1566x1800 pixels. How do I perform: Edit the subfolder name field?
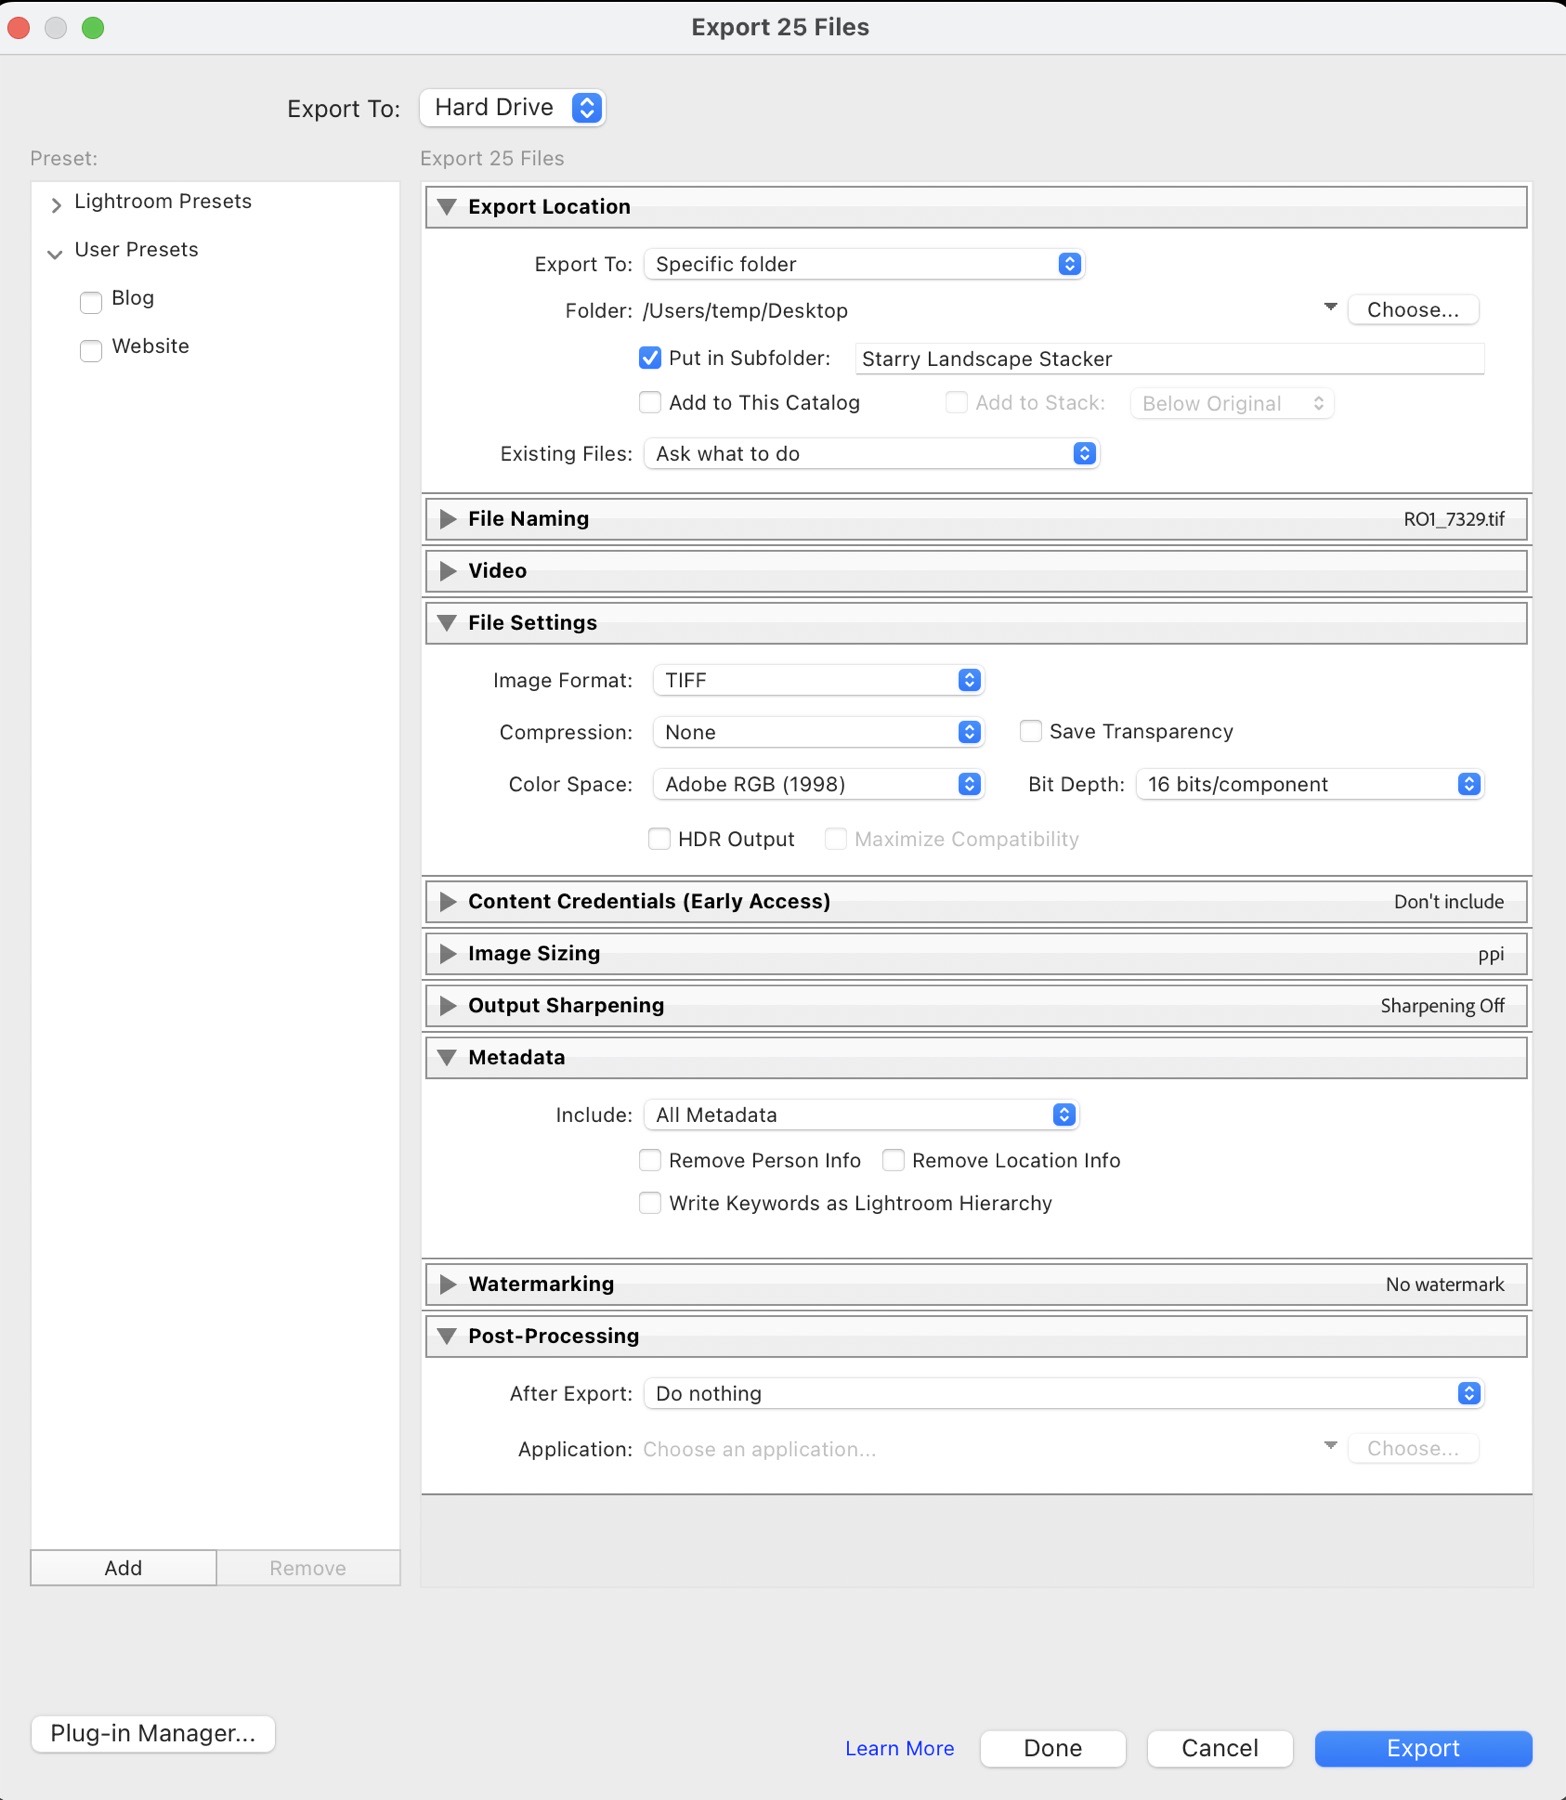tap(1169, 359)
